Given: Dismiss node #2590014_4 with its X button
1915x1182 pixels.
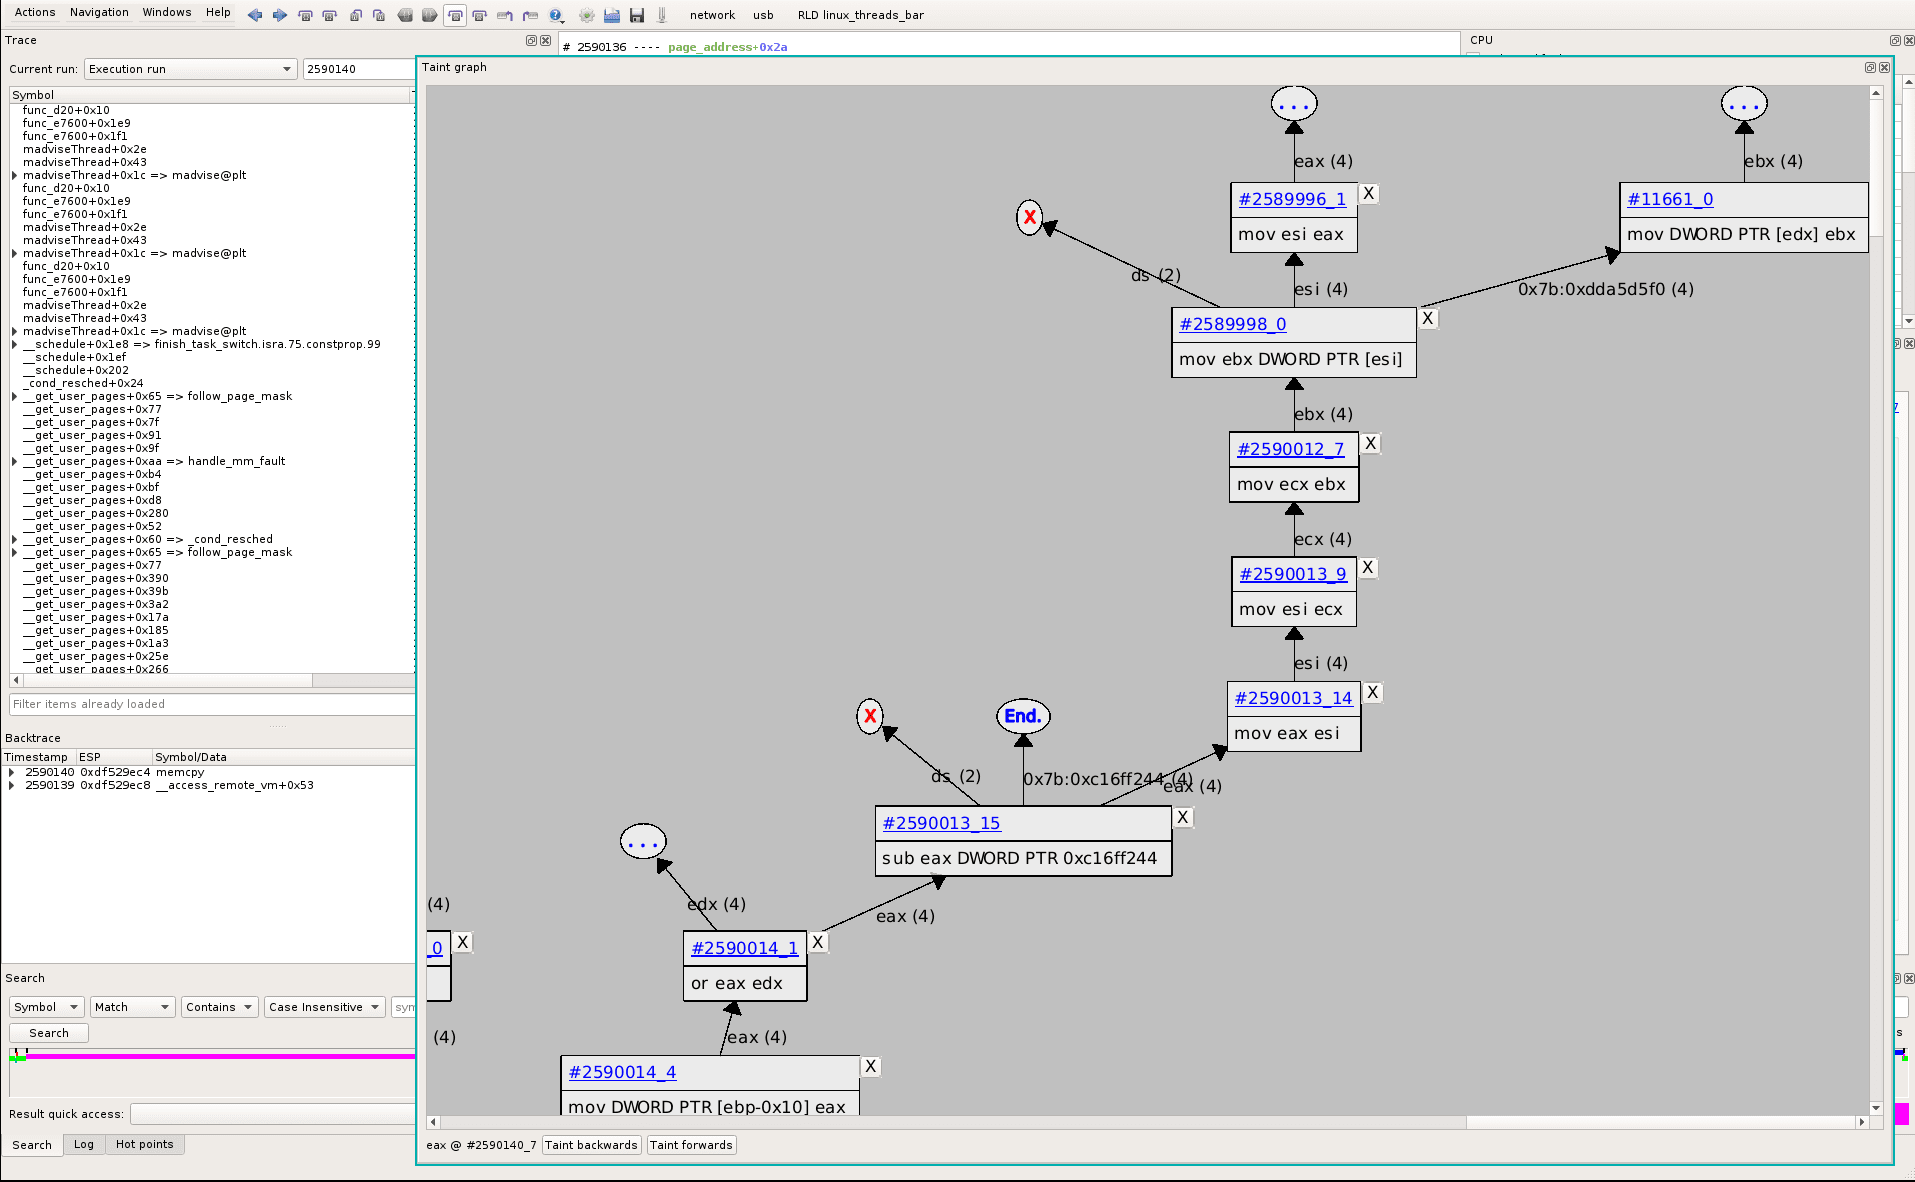Looking at the screenshot, I should tap(870, 1066).
